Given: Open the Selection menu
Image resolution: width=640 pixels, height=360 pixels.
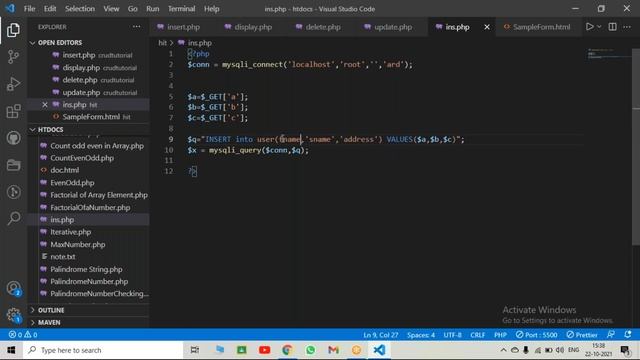Looking at the screenshot, I should pos(80,9).
